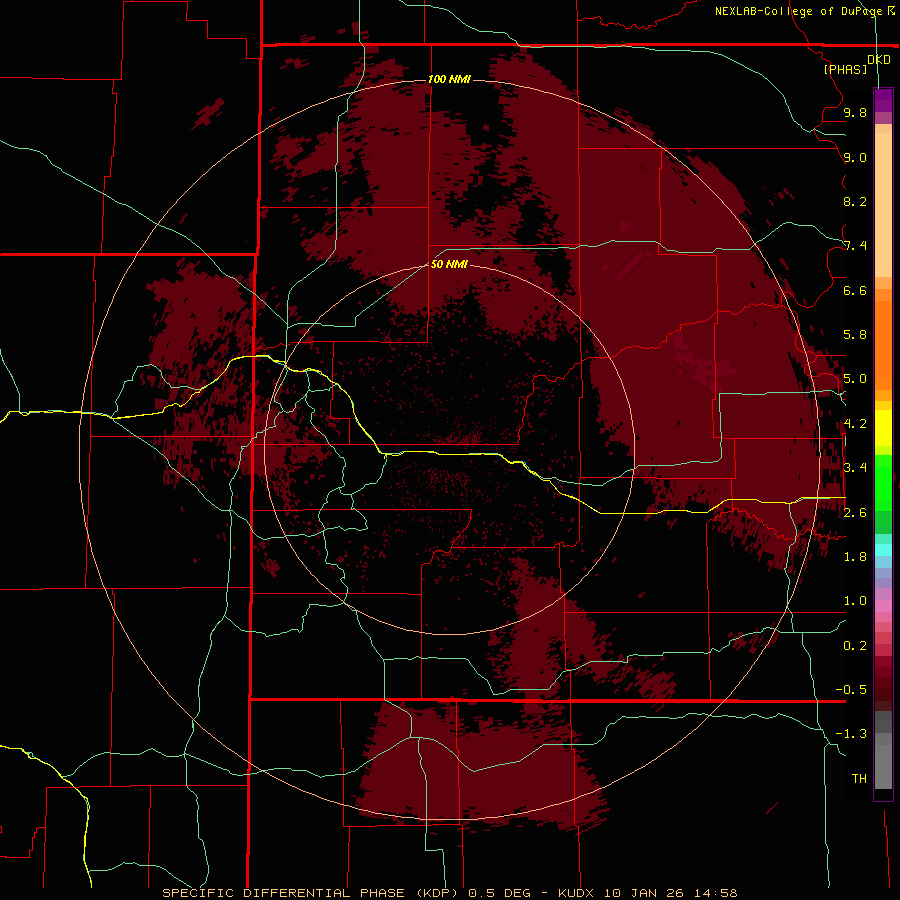Click the 6.6 scale value
This screenshot has width=900, height=900.
[855, 290]
